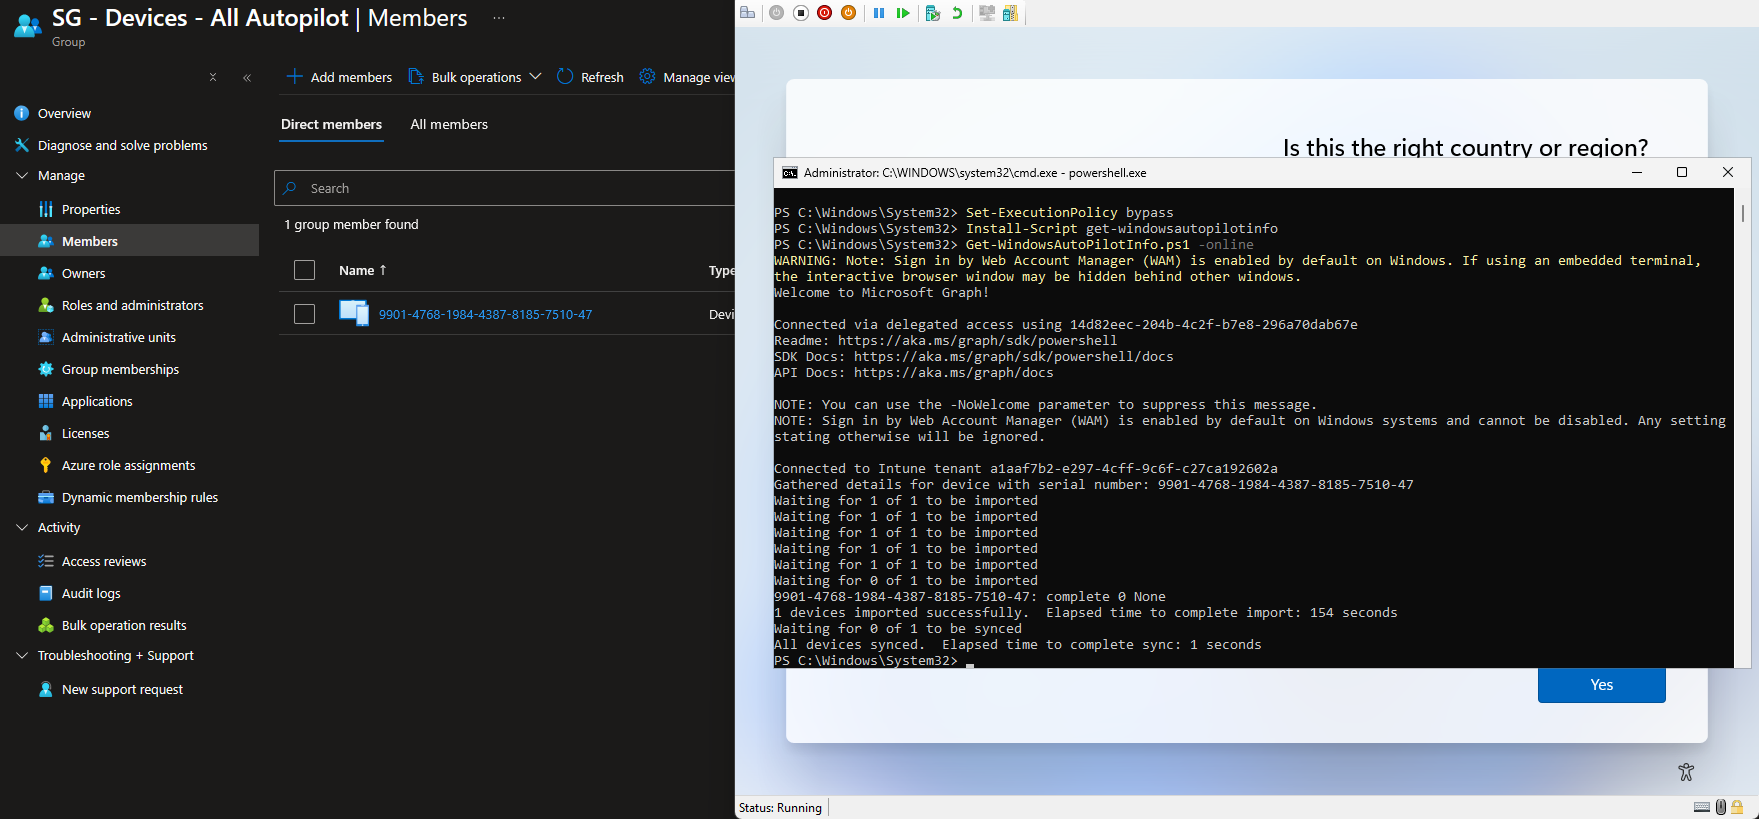Collapse the Activity section
The image size is (1759, 819).
pyautogui.click(x=22, y=527)
